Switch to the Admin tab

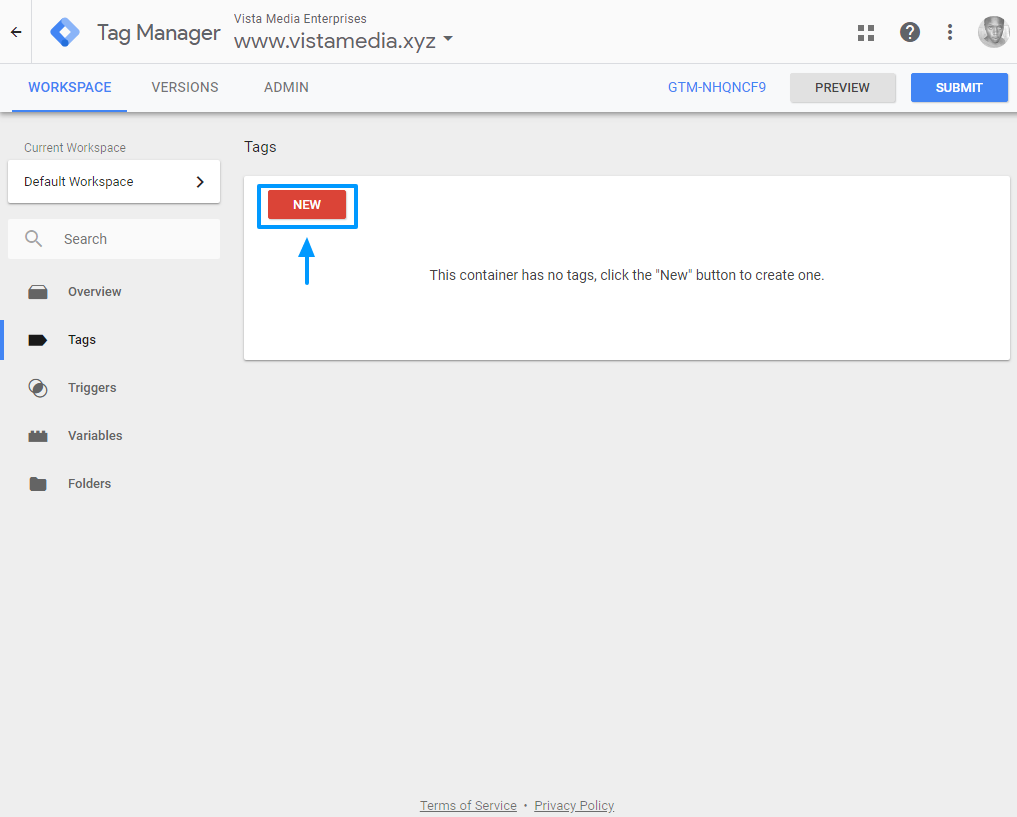[286, 88]
